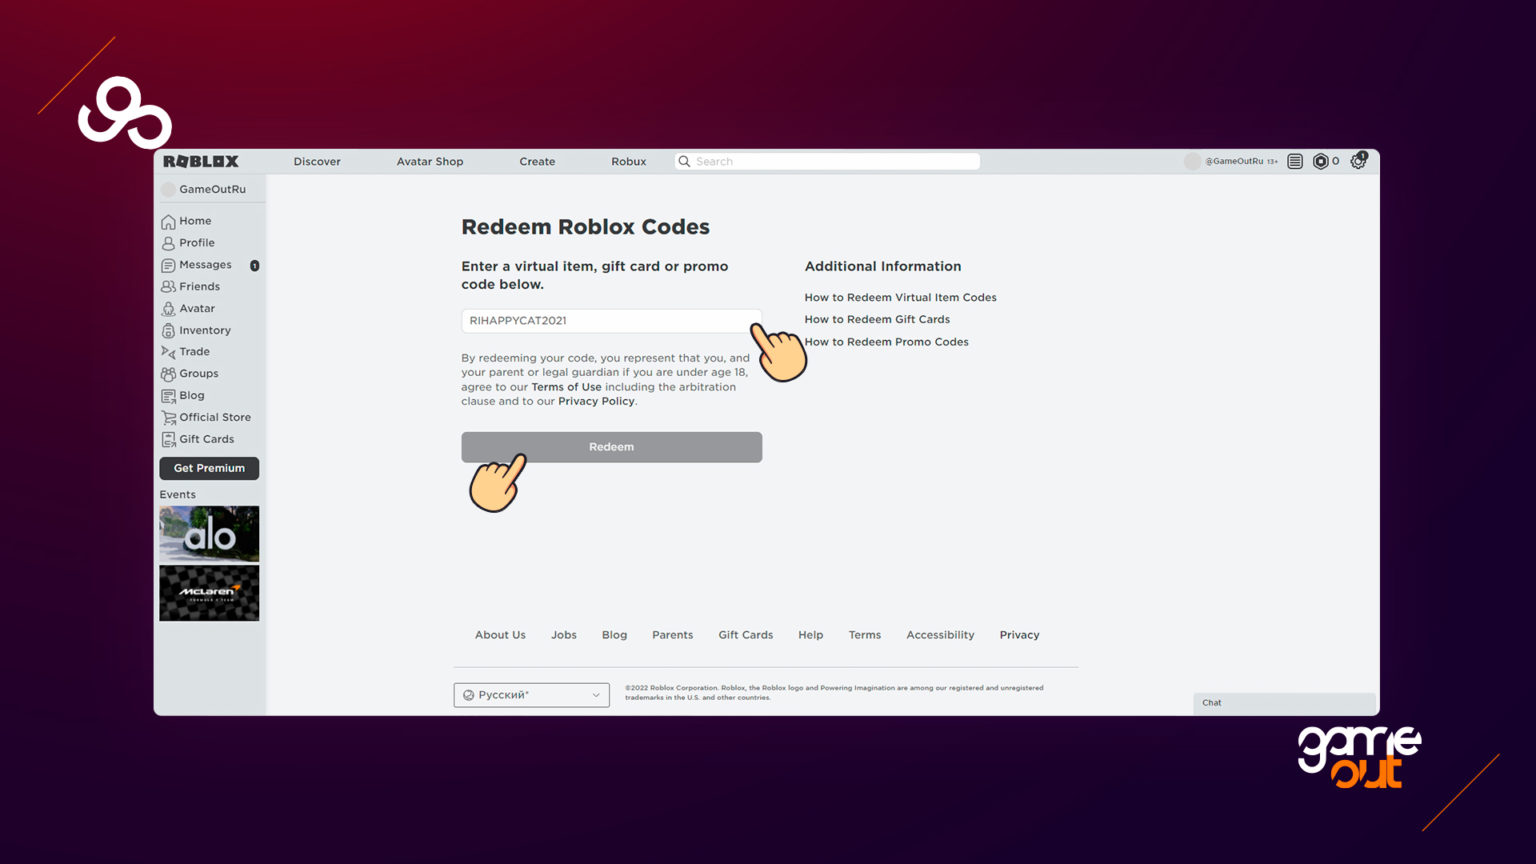Open the Privacy Policy link
Image resolution: width=1536 pixels, height=864 pixels.
[596, 401]
